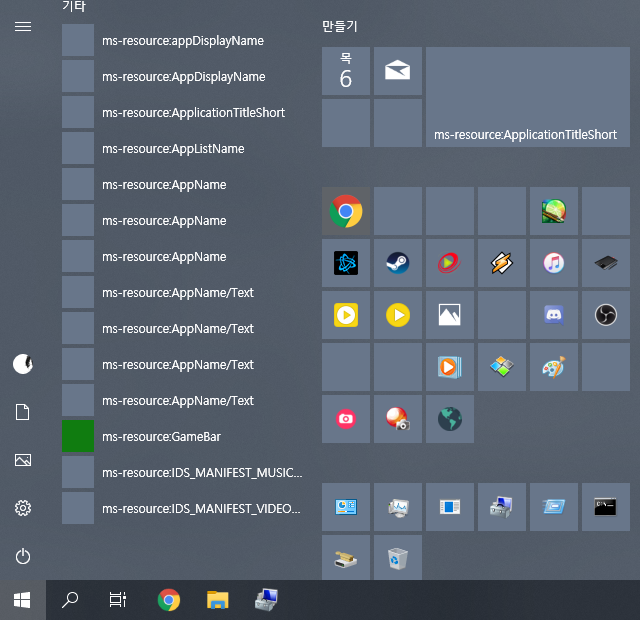Click the user account avatar
Image resolution: width=640 pixels, height=620 pixels.
click(23, 364)
